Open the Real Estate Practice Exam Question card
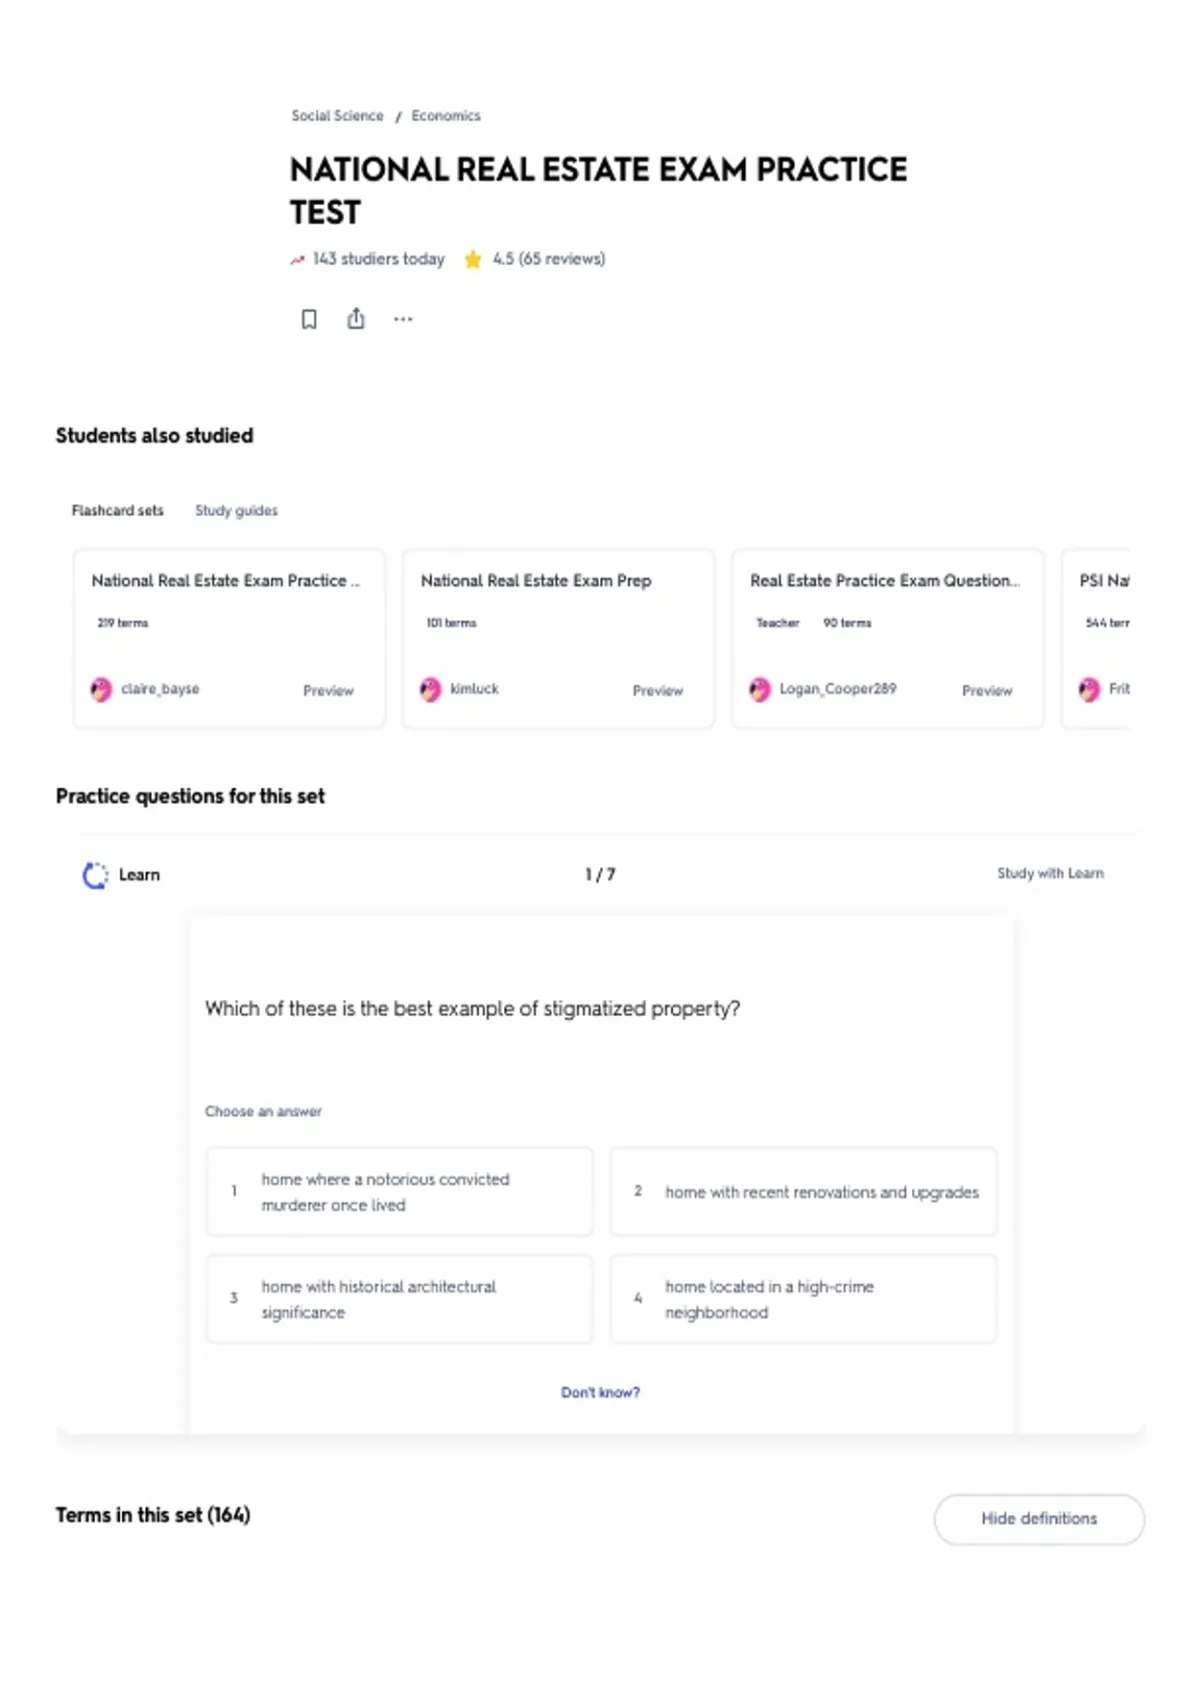The width and height of the screenshot is (1200, 1700). point(888,638)
